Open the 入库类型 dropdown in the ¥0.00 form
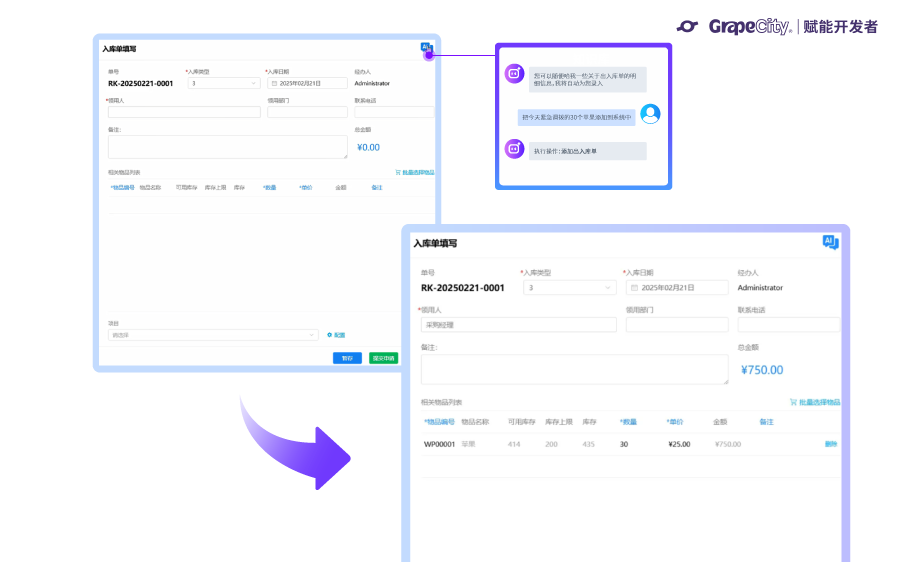This screenshot has height=562, width=900. [224, 83]
